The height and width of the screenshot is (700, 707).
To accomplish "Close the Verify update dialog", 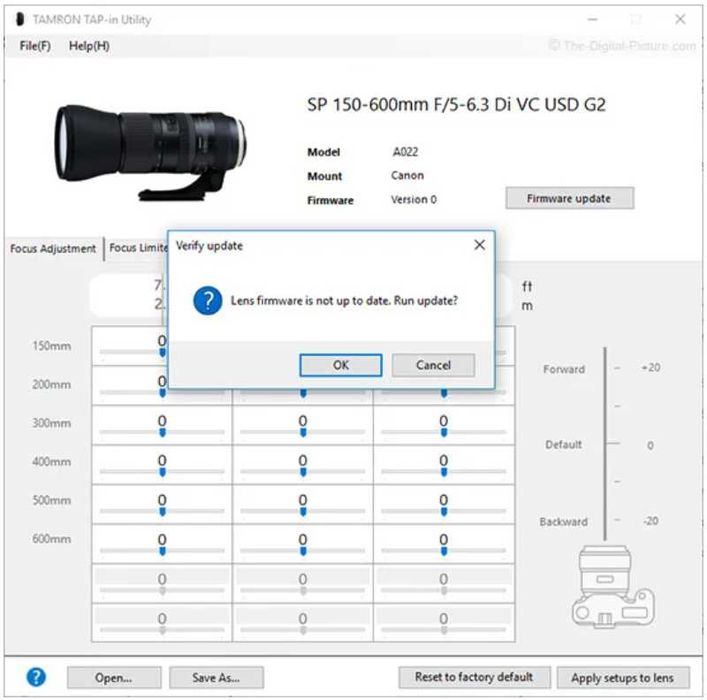I will point(479,245).
